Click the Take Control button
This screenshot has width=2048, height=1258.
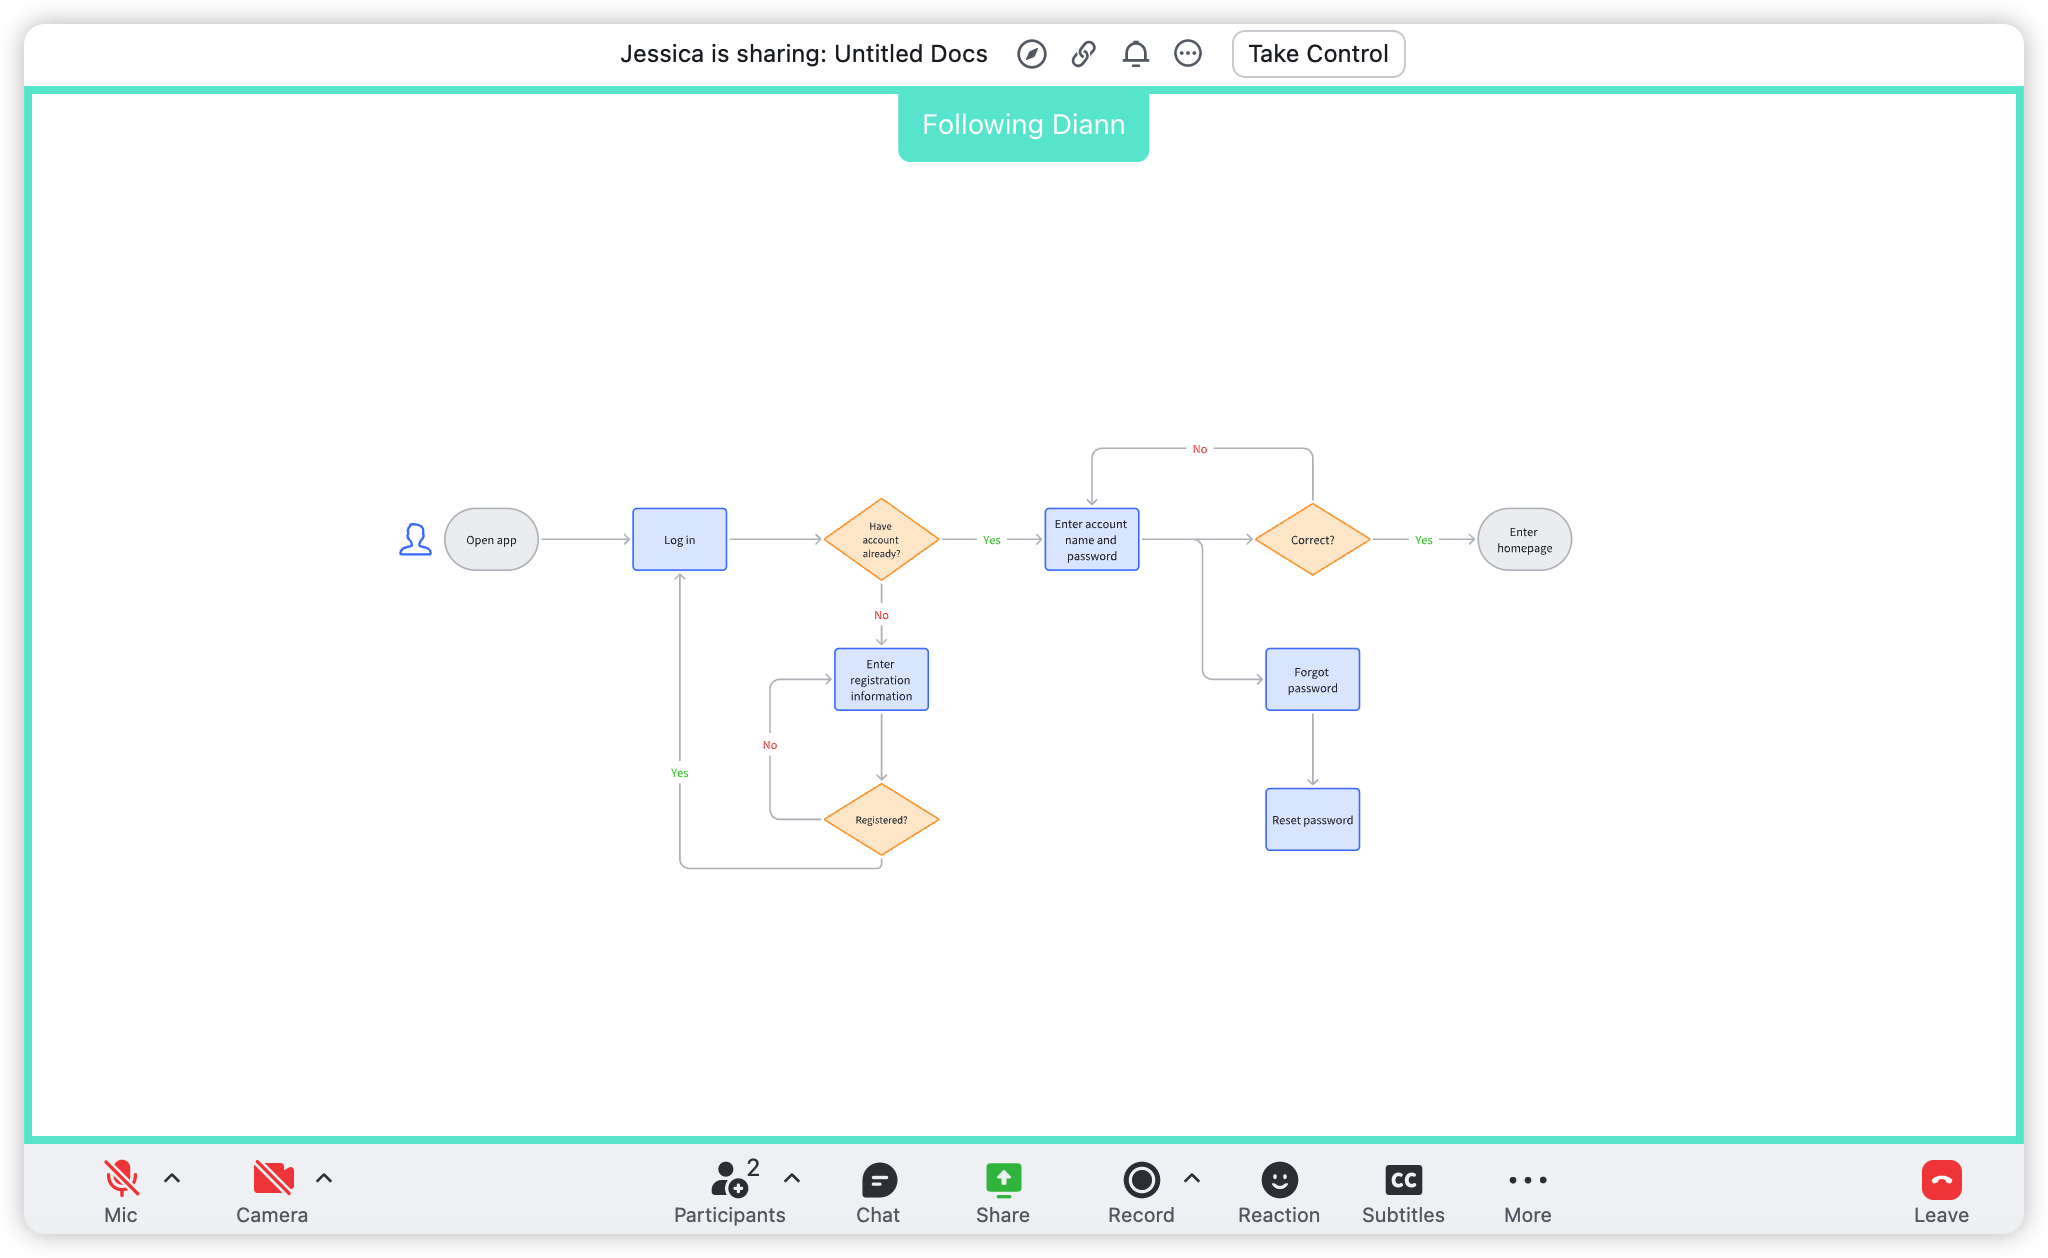tap(1318, 53)
